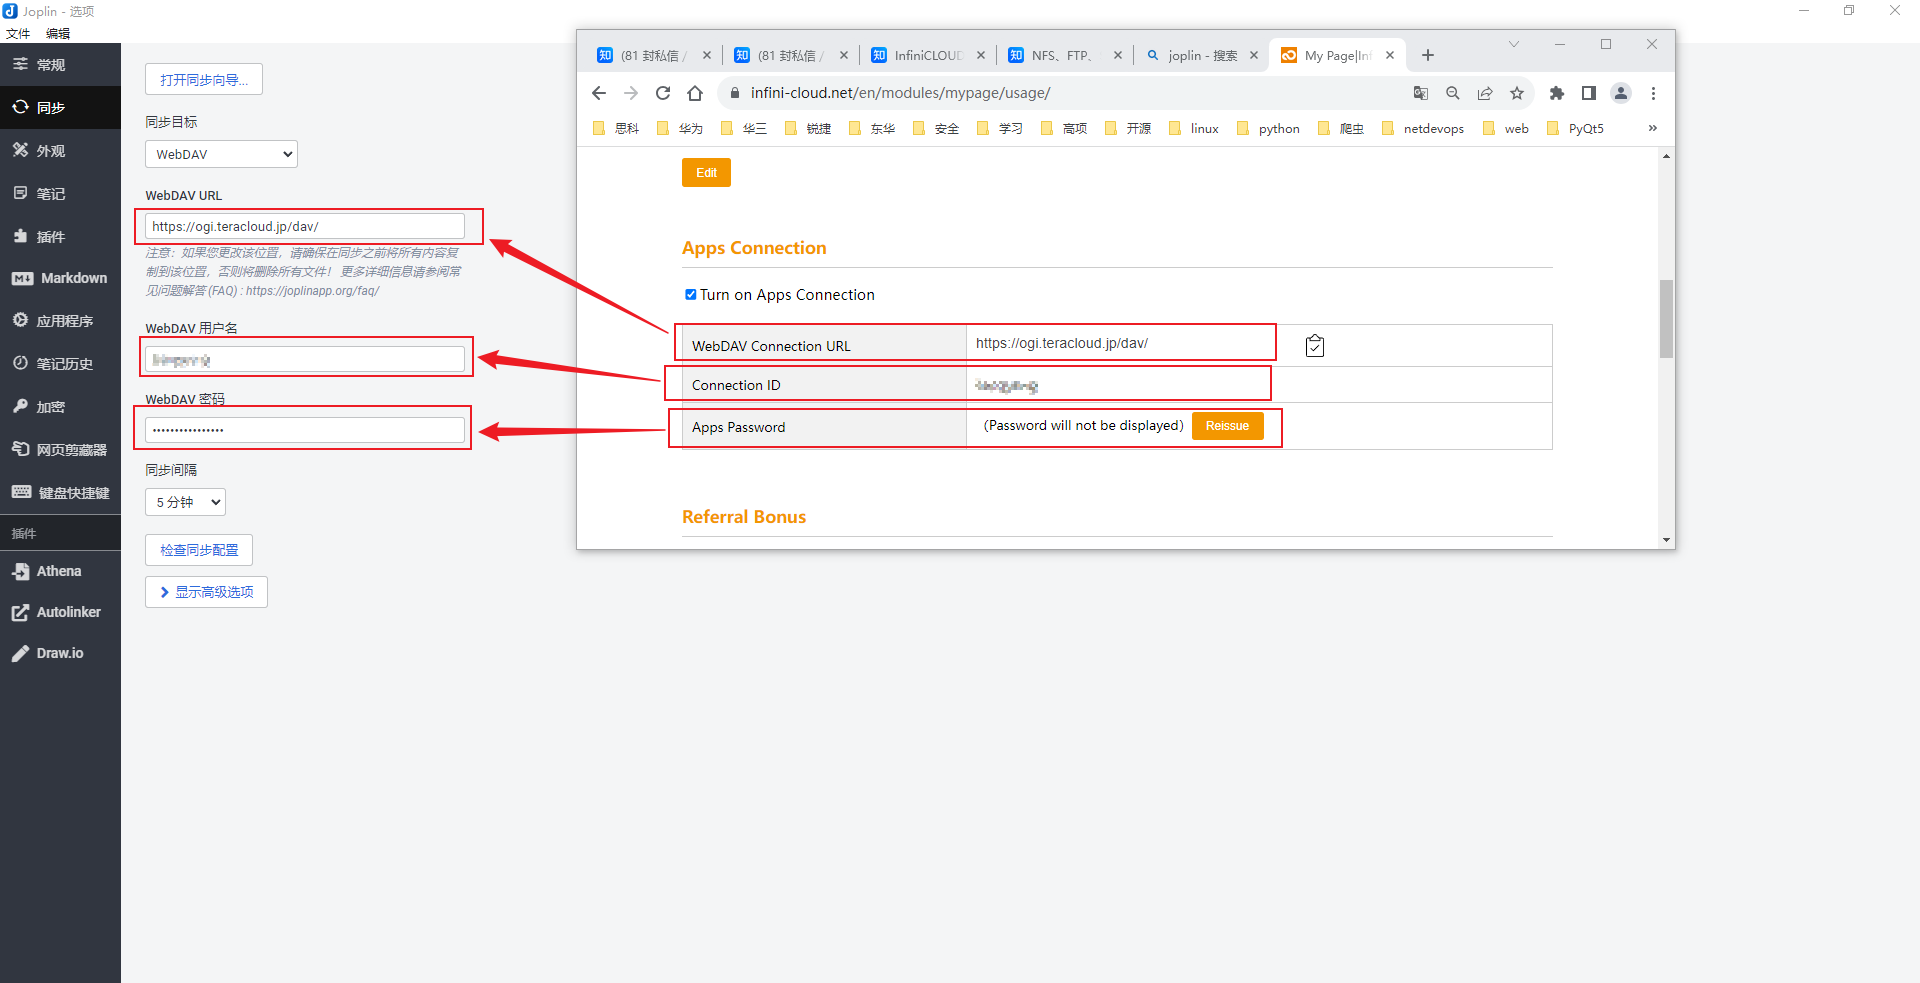Image resolution: width=1920 pixels, height=983 pixels.
Task: Open the 华为 bookmarks folder
Action: point(680,128)
